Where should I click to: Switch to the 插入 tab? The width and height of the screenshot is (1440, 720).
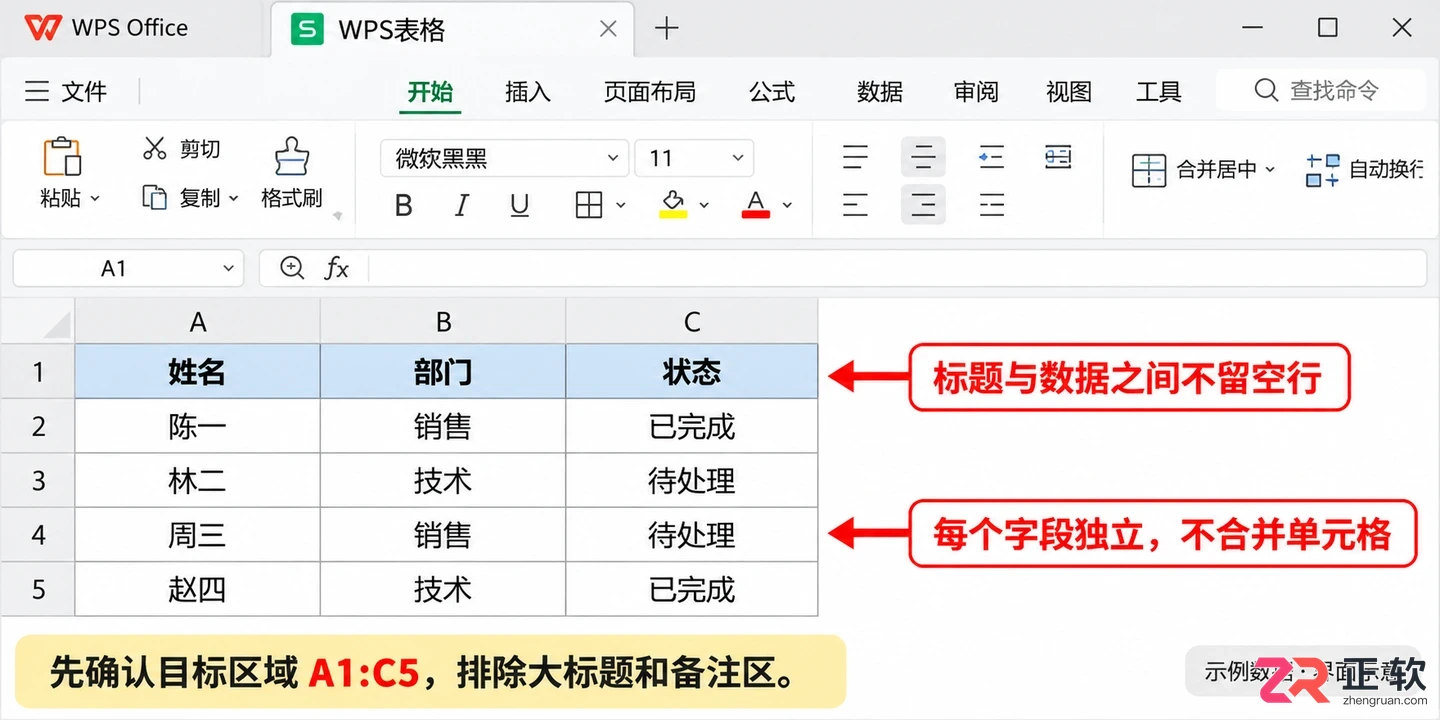point(528,92)
